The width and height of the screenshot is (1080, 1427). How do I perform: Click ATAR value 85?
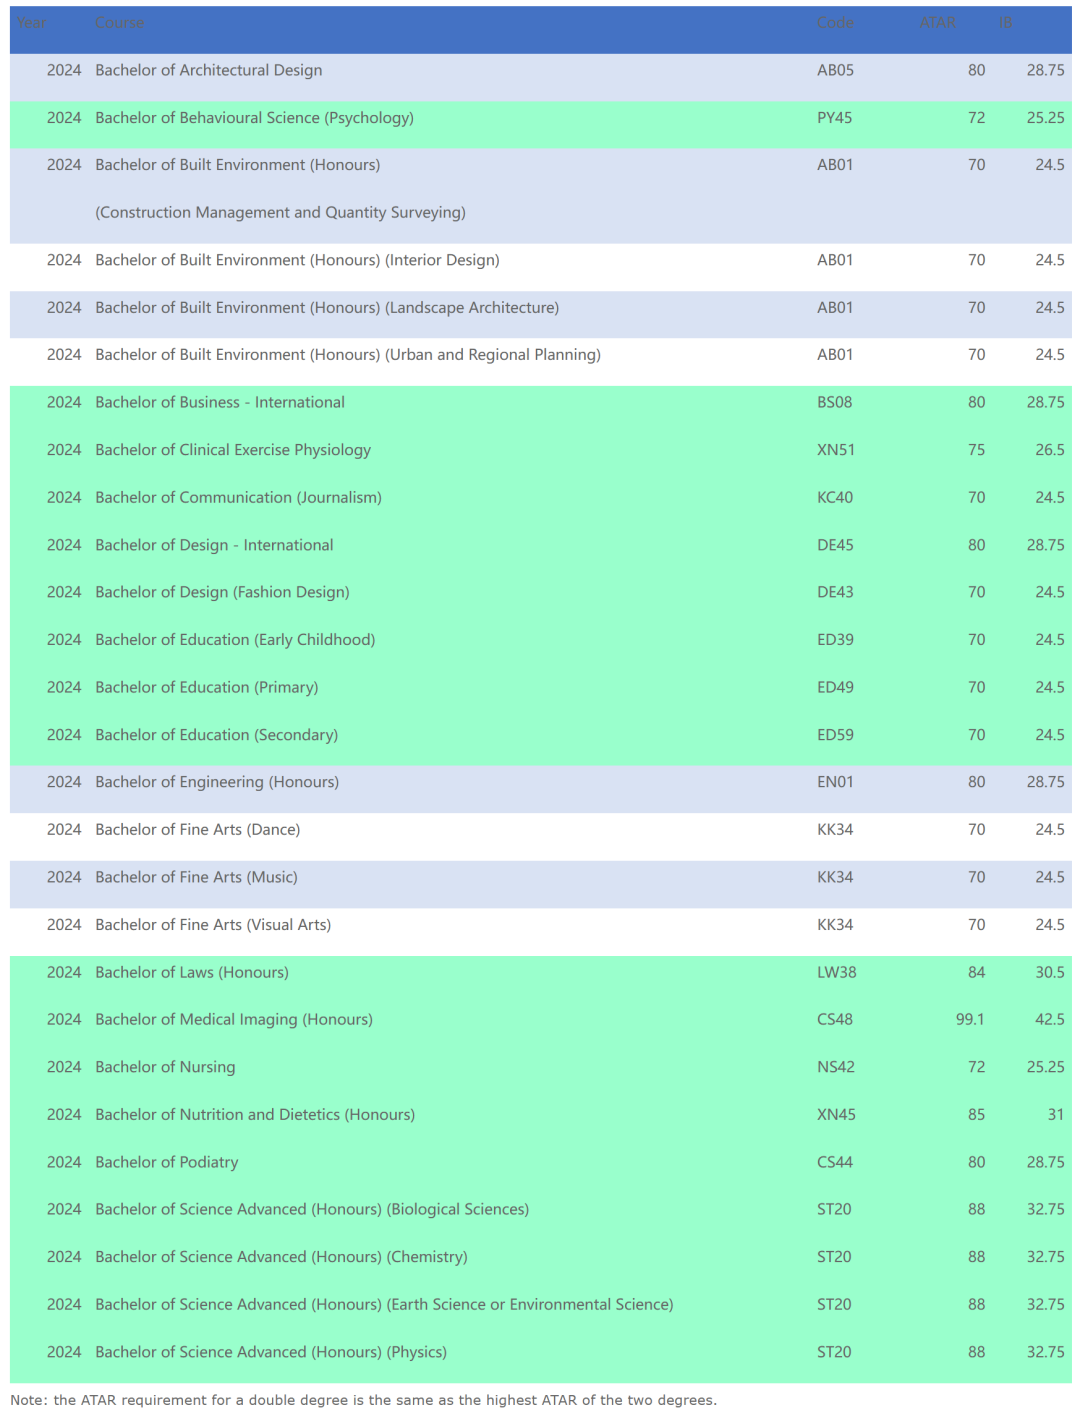pyautogui.click(x=976, y=1115)
